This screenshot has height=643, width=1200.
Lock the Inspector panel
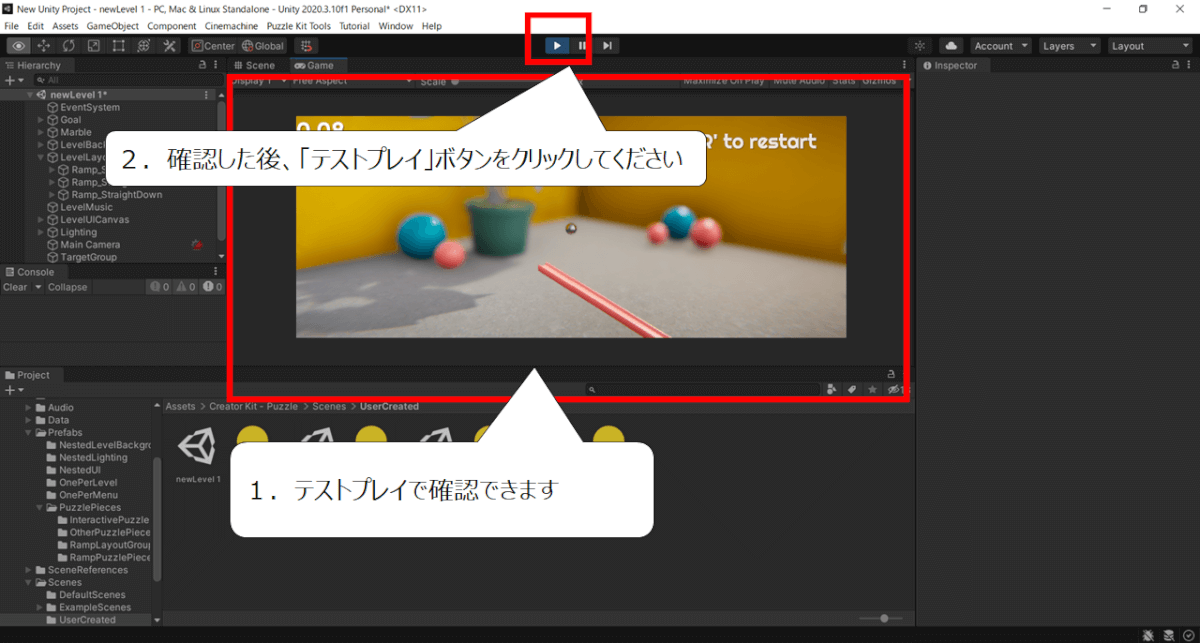point(1176,65)
